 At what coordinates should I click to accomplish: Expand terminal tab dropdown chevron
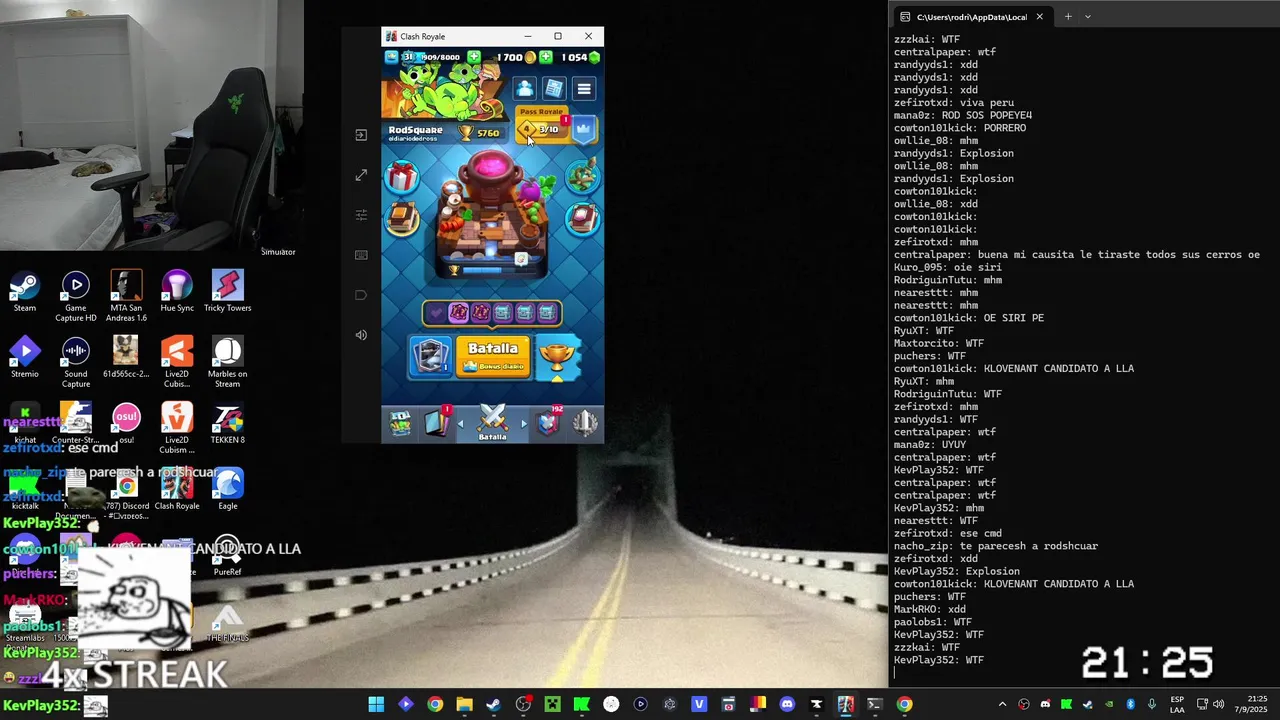point(1088,16)
